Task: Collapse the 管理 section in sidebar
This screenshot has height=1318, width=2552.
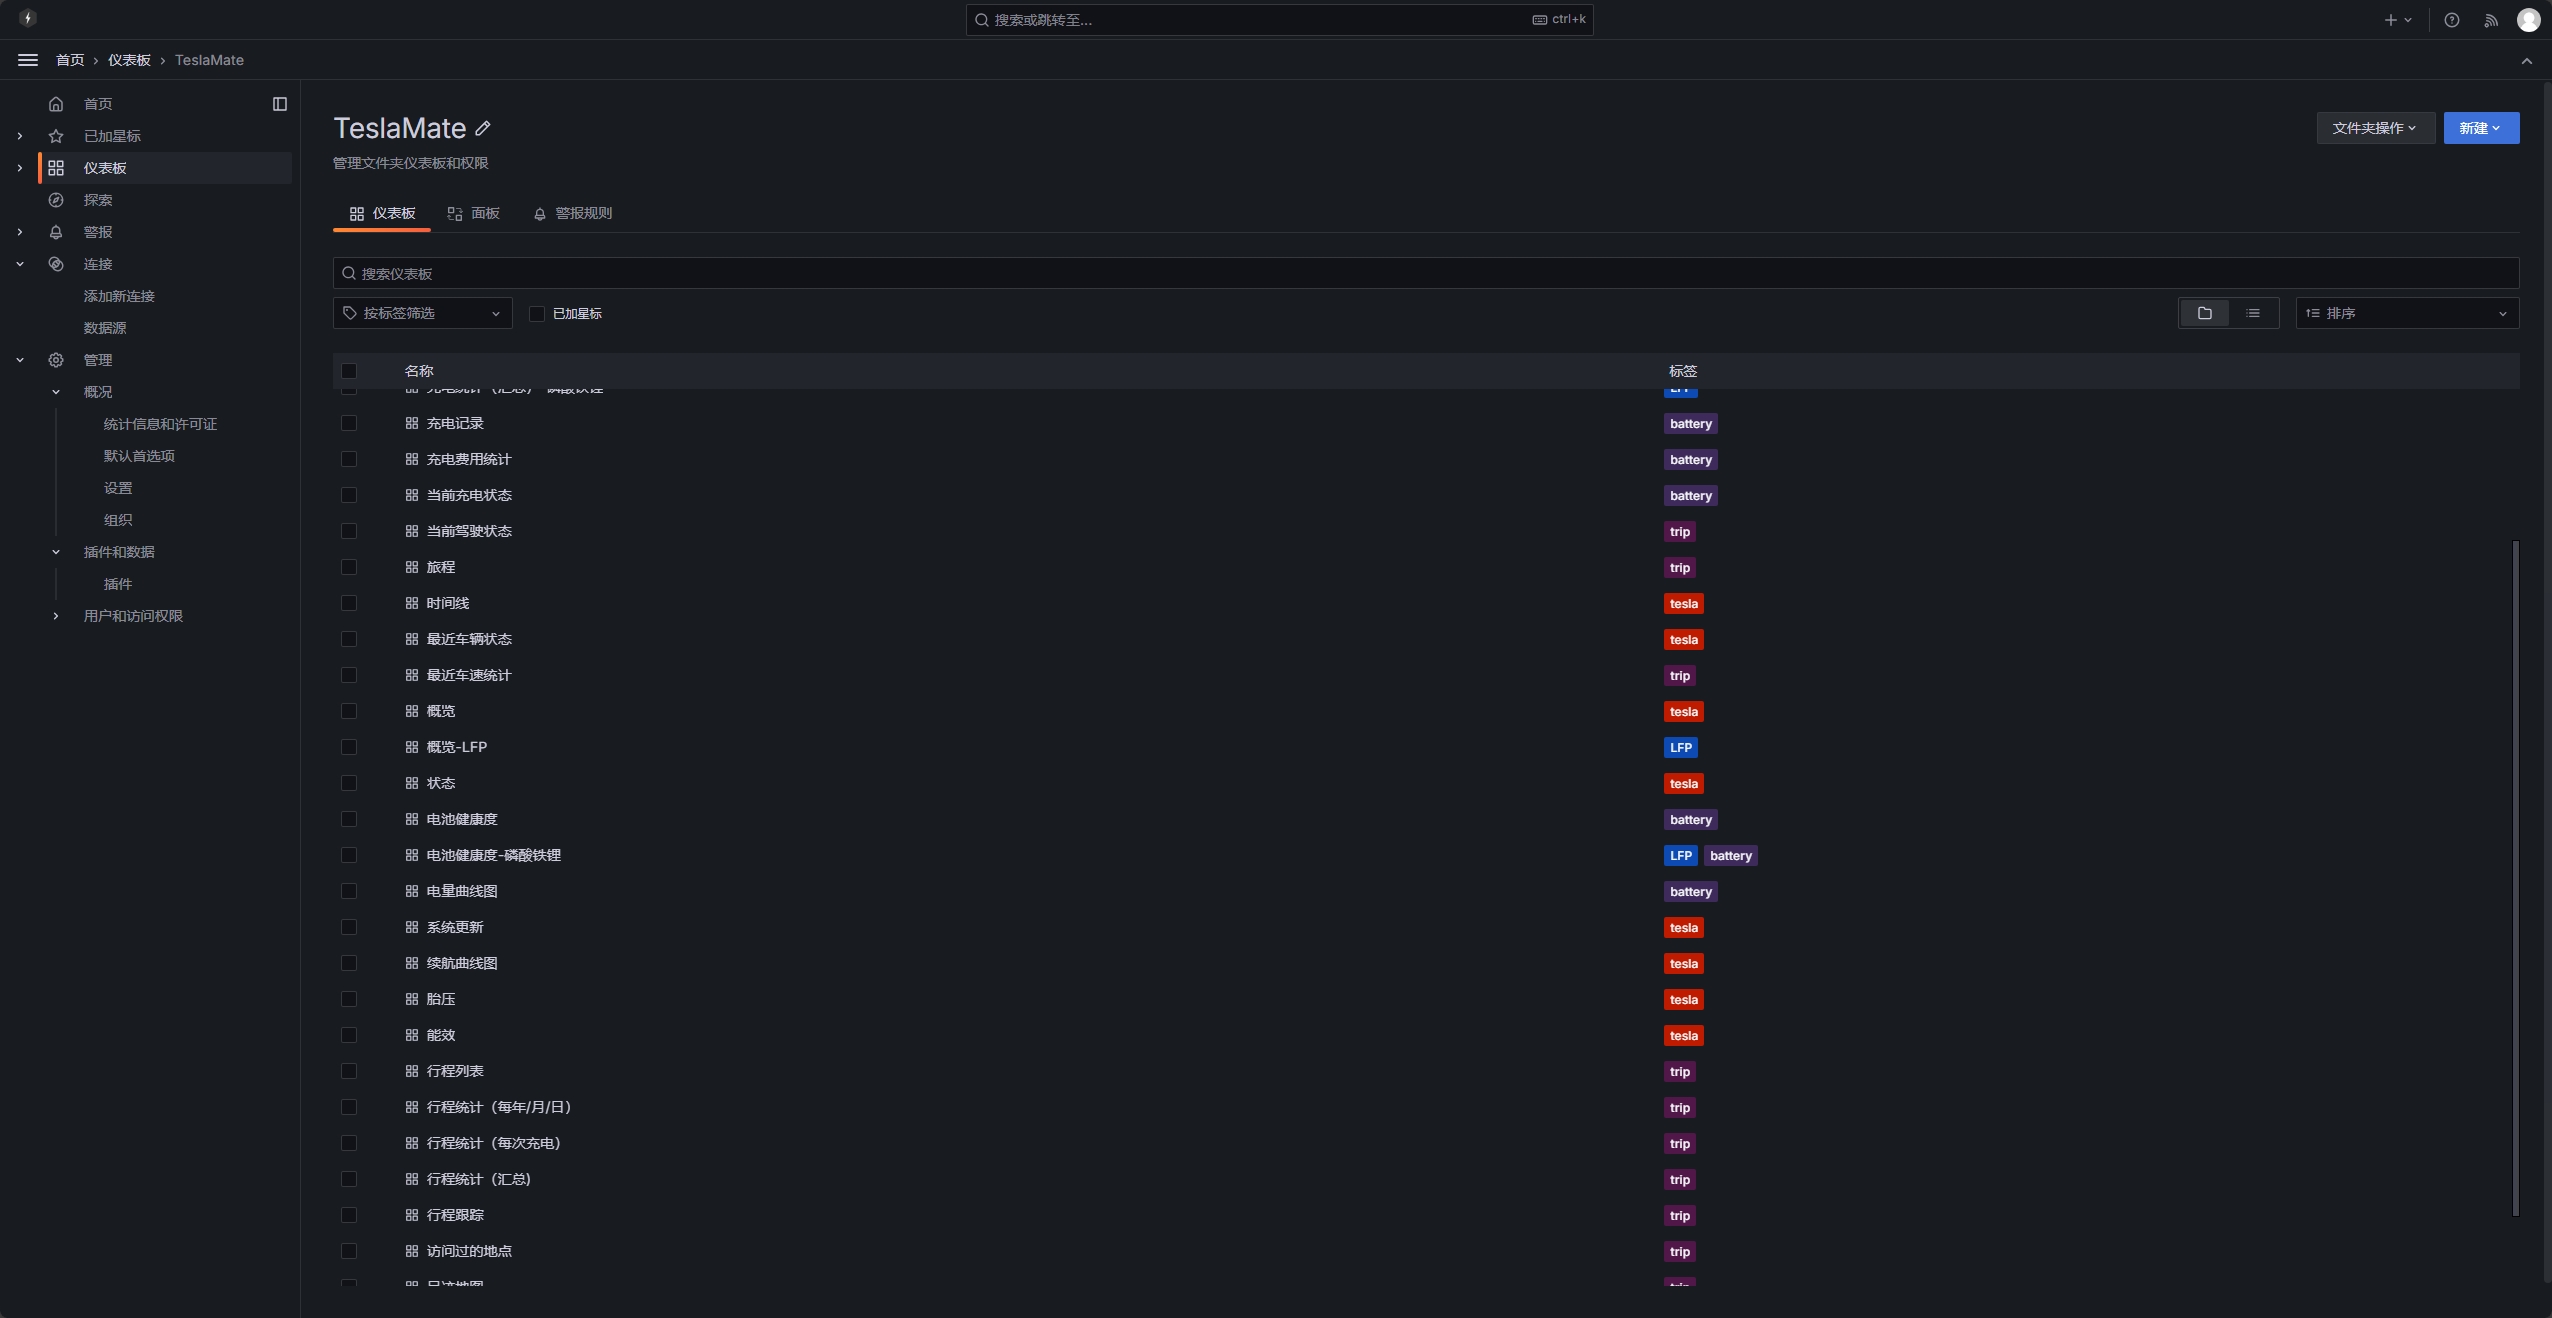Action: click(21, 360)
